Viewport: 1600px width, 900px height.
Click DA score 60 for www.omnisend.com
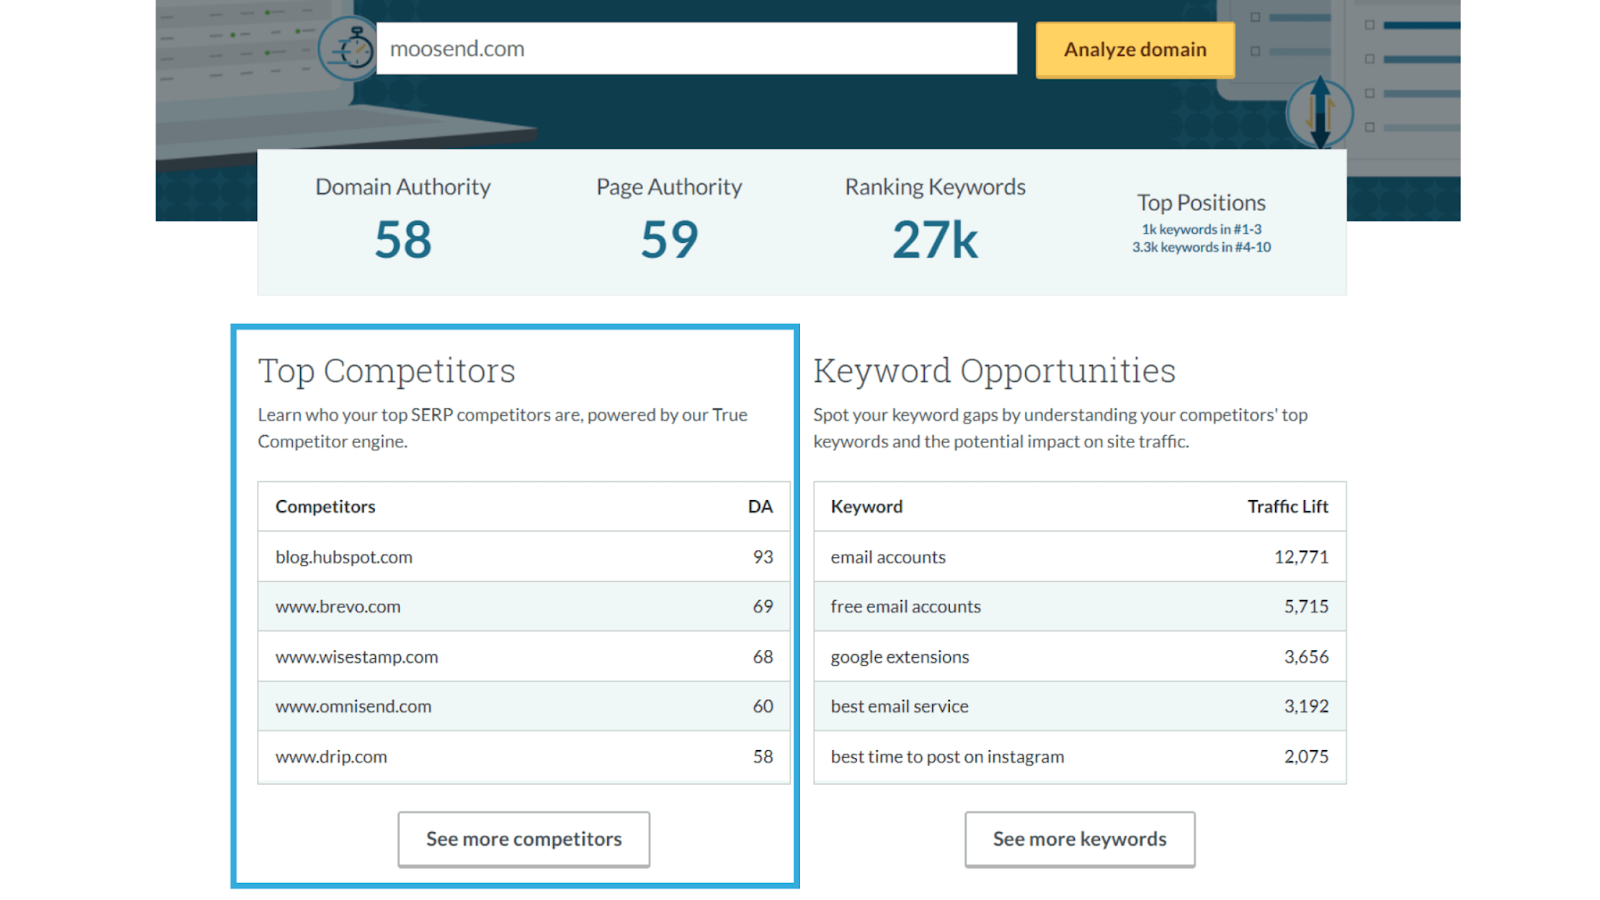tap(763, 706)
